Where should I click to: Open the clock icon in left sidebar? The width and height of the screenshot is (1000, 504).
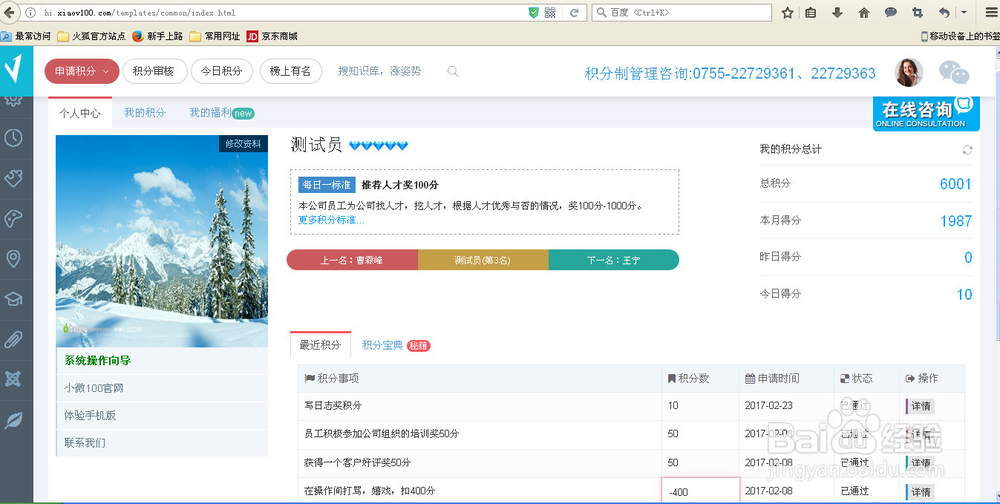click(13, 138)
